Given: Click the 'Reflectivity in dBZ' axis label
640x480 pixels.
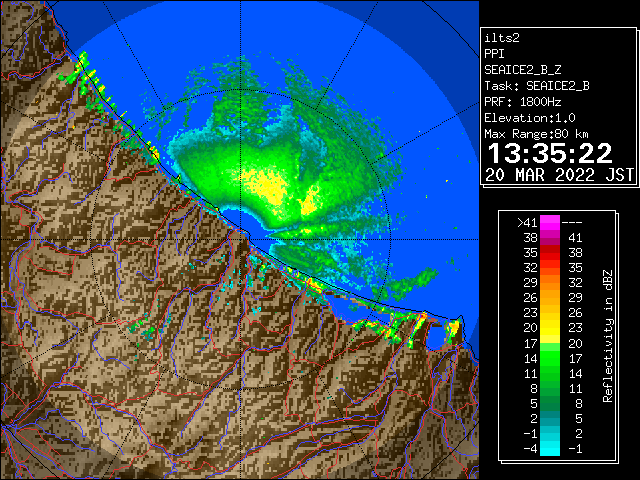Looking at the screenshot, I should pyautogui.click(x=607, y=336).
